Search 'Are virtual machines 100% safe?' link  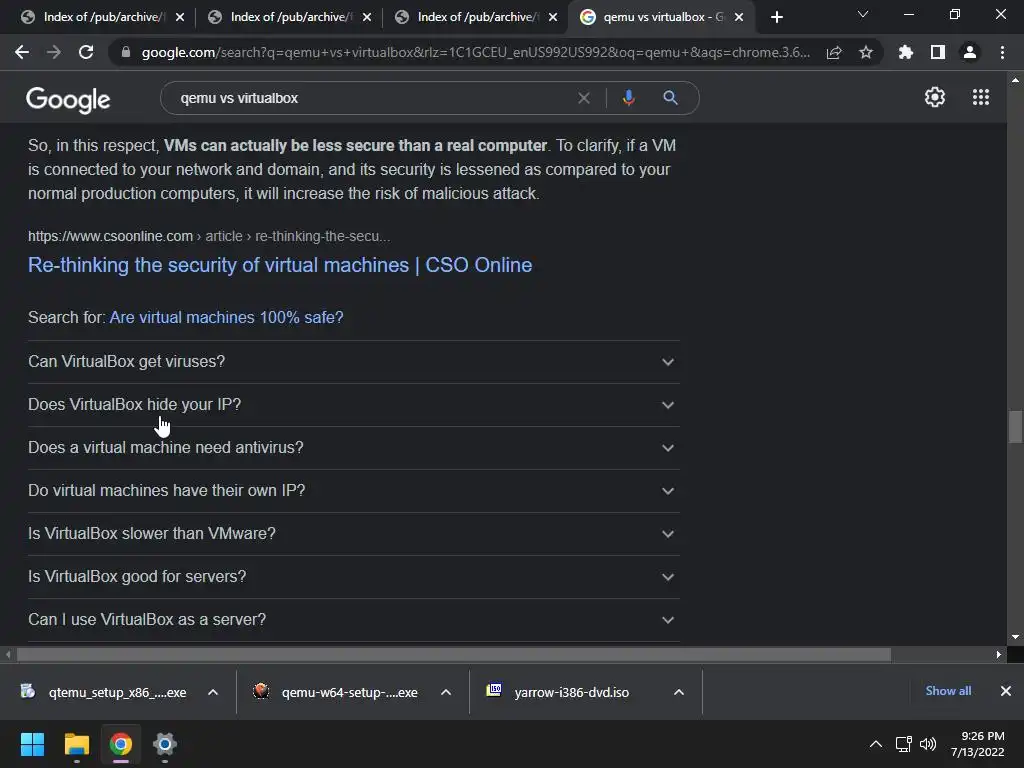(226, 317)
